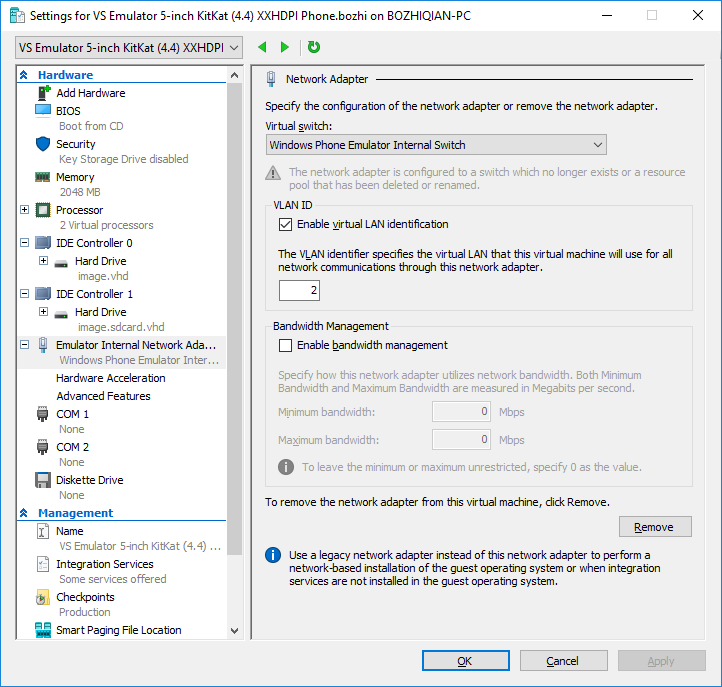722x687 pixels.
Task: Click the Smart Paging File Location icon
Action: tap(43, 630)
